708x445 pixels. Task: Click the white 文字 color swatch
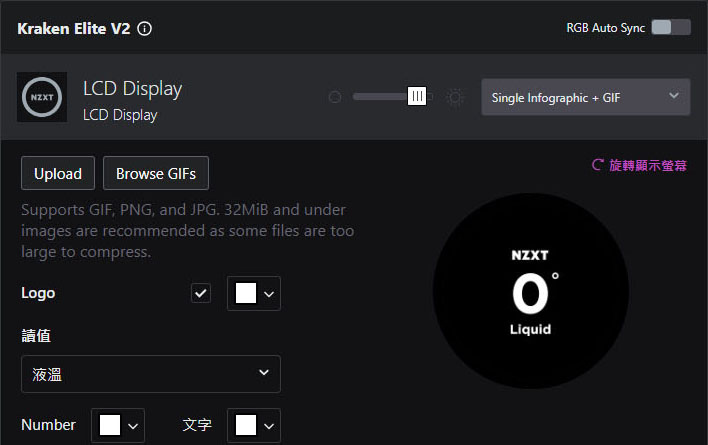(246, 425)
